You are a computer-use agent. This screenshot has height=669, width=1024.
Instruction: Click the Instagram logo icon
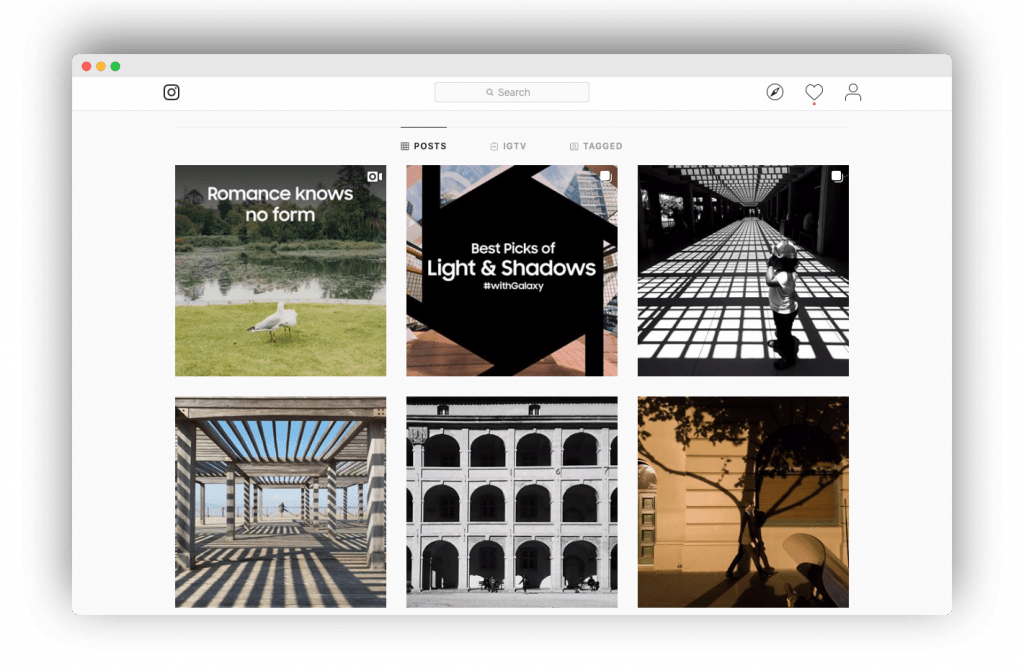coord(171,92)
